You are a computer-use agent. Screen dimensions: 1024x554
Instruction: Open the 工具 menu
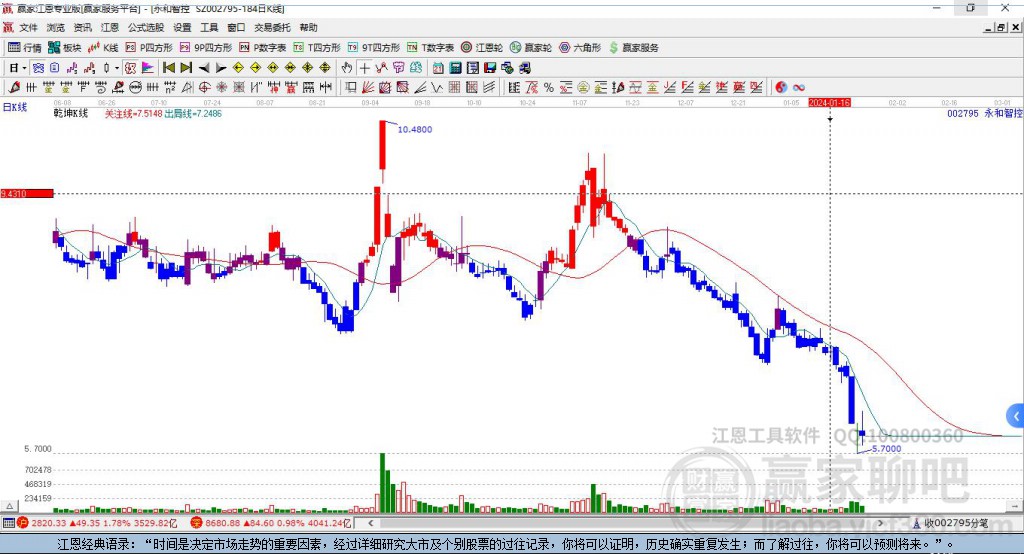pyautogui.click(x=209, y=27)
